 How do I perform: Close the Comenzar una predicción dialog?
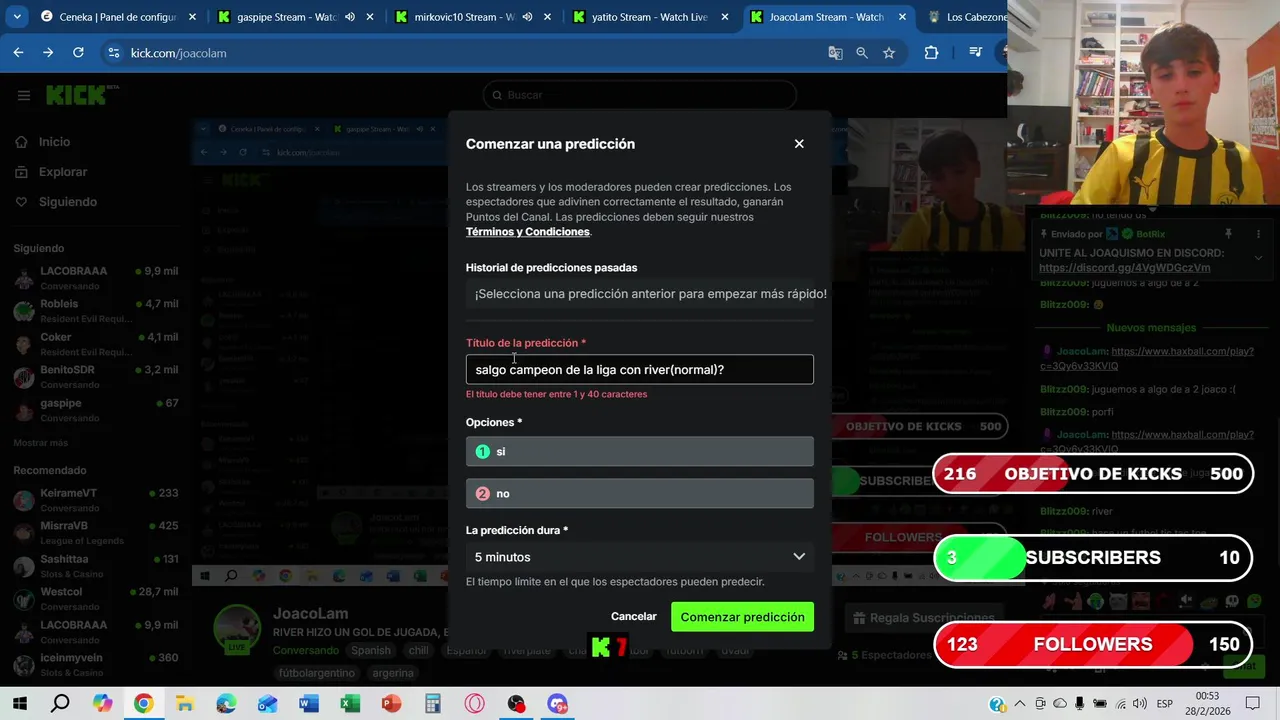click(799, 144)
